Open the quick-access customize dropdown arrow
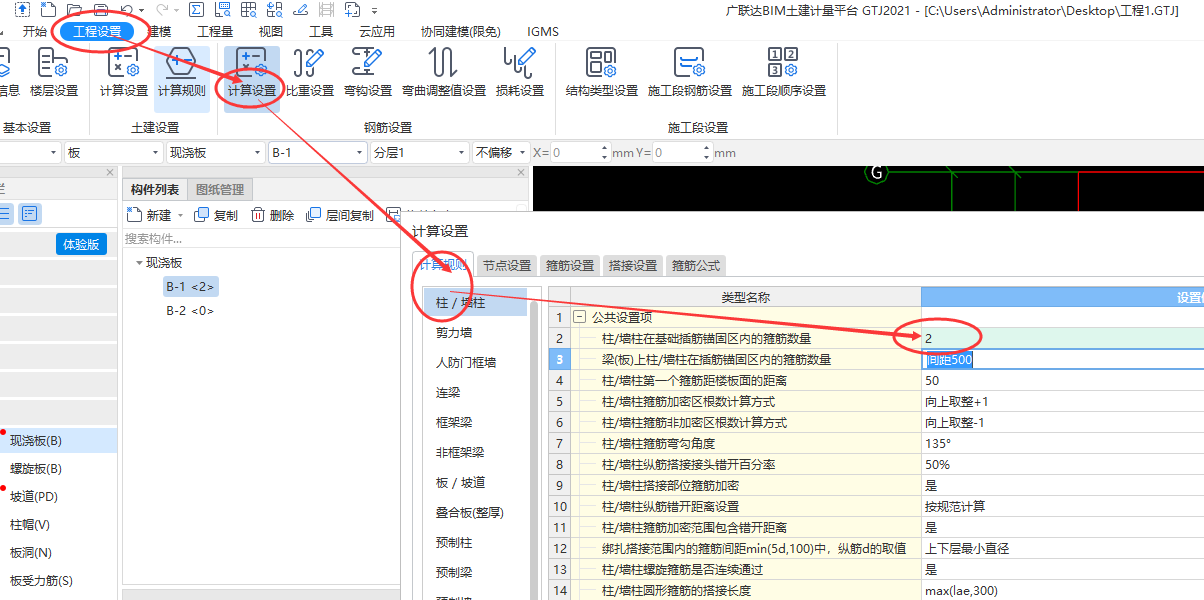This screenshot has height=600, width=1204. [374, 9]
